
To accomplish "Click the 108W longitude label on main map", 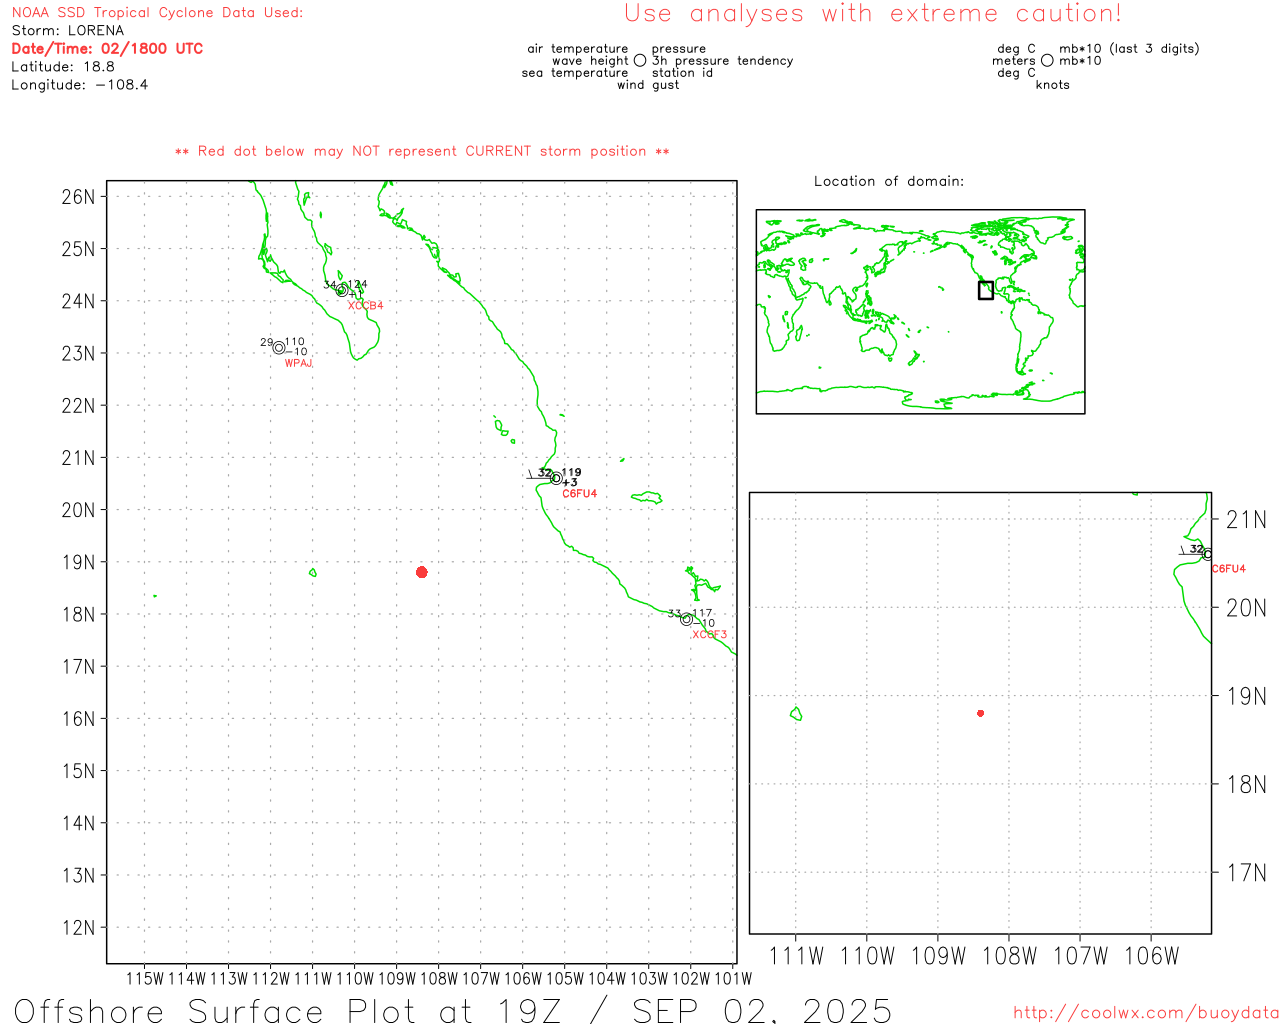I will click(438, 978).
